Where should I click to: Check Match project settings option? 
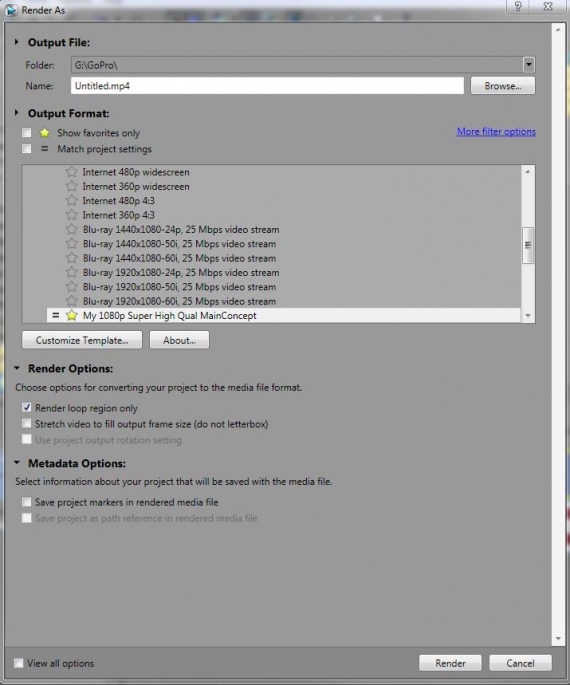[27, 149]
